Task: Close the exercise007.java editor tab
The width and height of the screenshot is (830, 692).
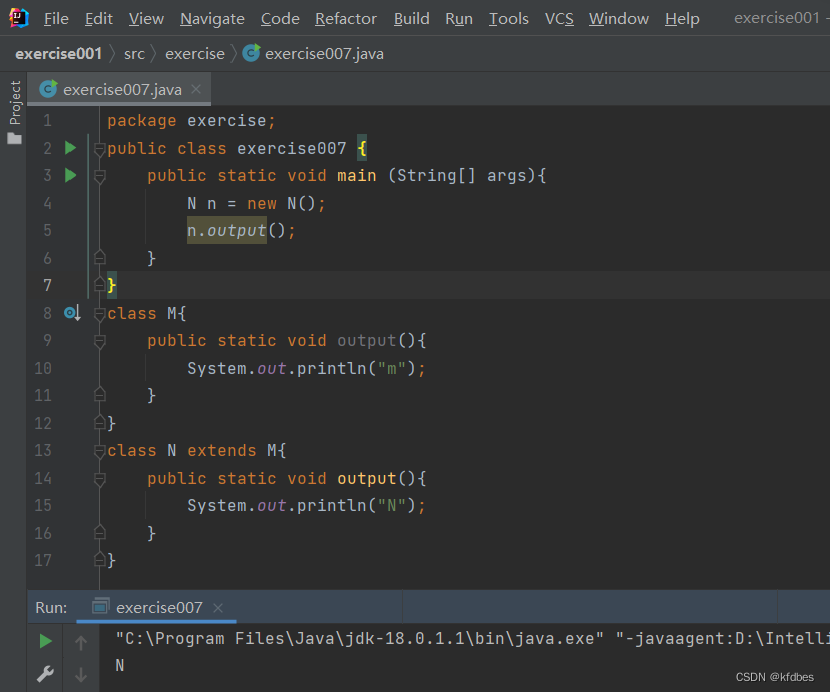Action: point(196,89)
